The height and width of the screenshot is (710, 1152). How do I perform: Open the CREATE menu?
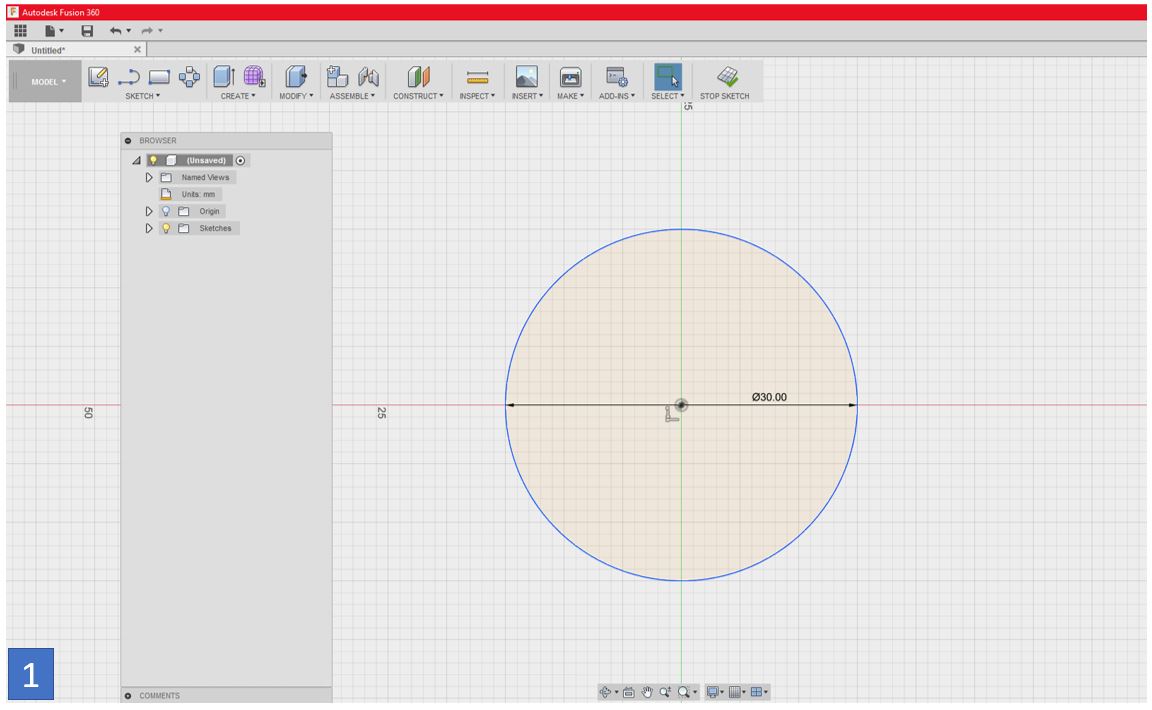point(238,96)
